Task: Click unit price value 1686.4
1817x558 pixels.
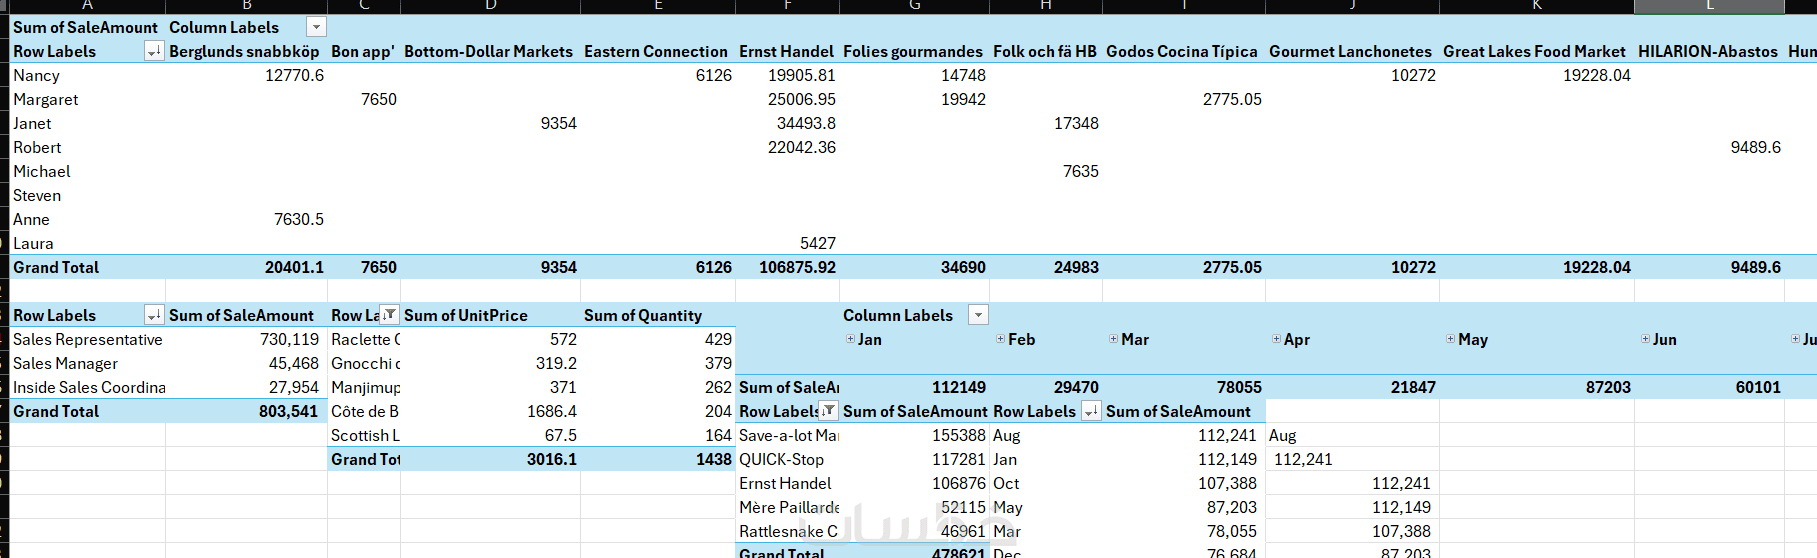Action: [x=552, y=411]
